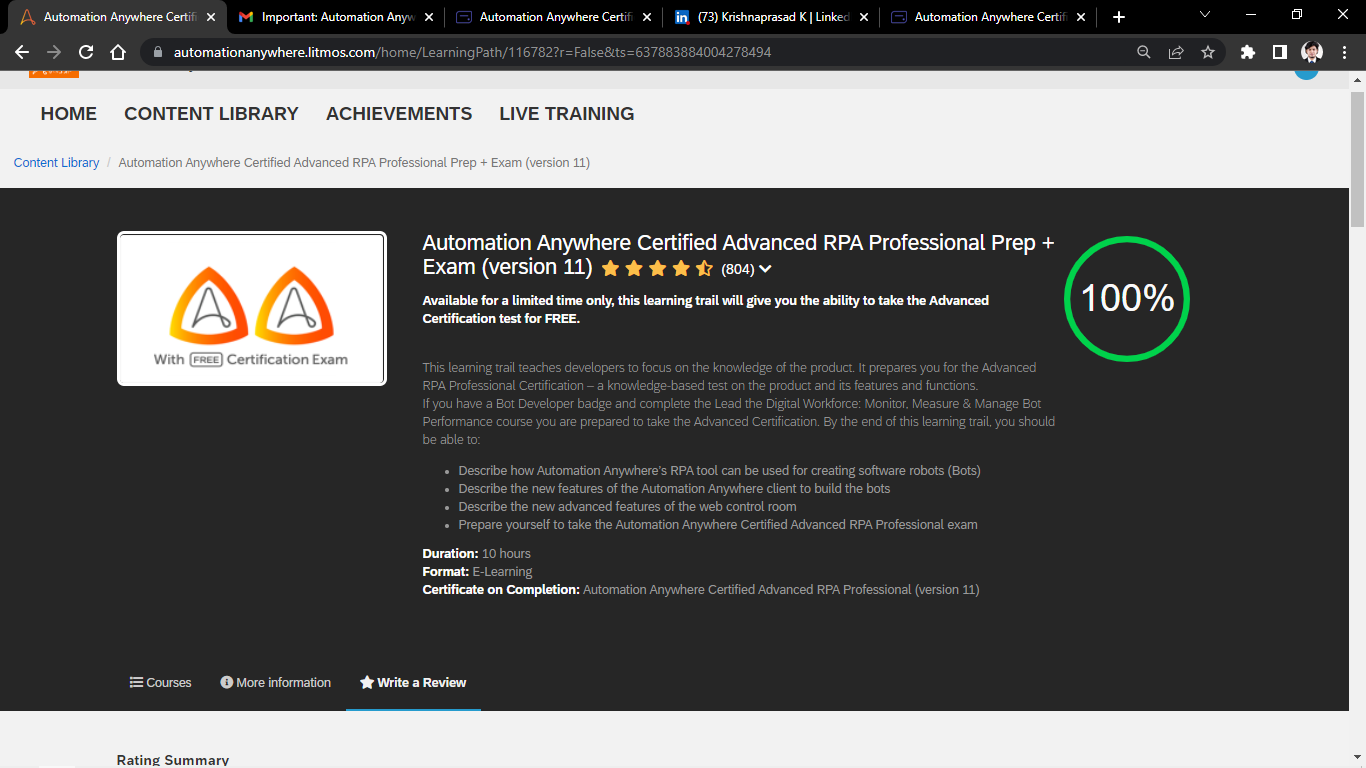Click the 'Certificate on Completion' line

701,590
